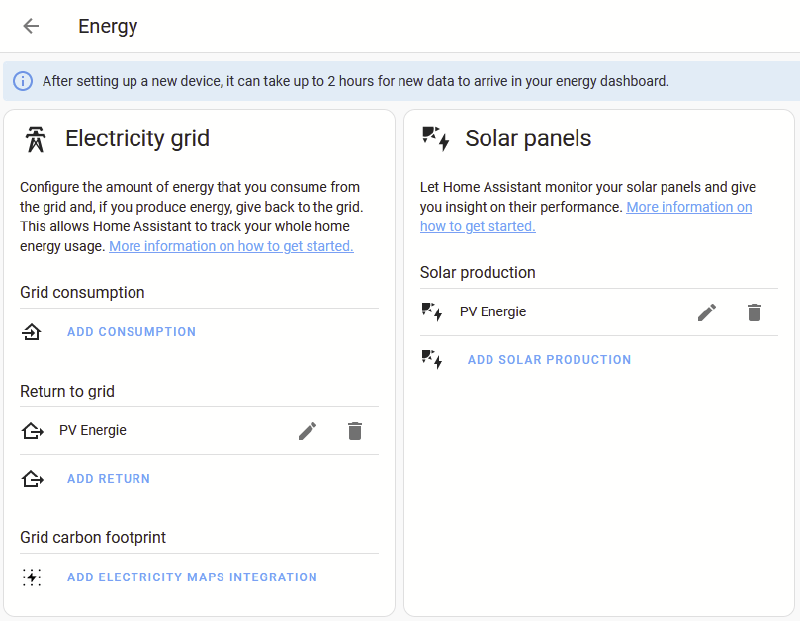Click the Solar panels header icon

point(436,138)
